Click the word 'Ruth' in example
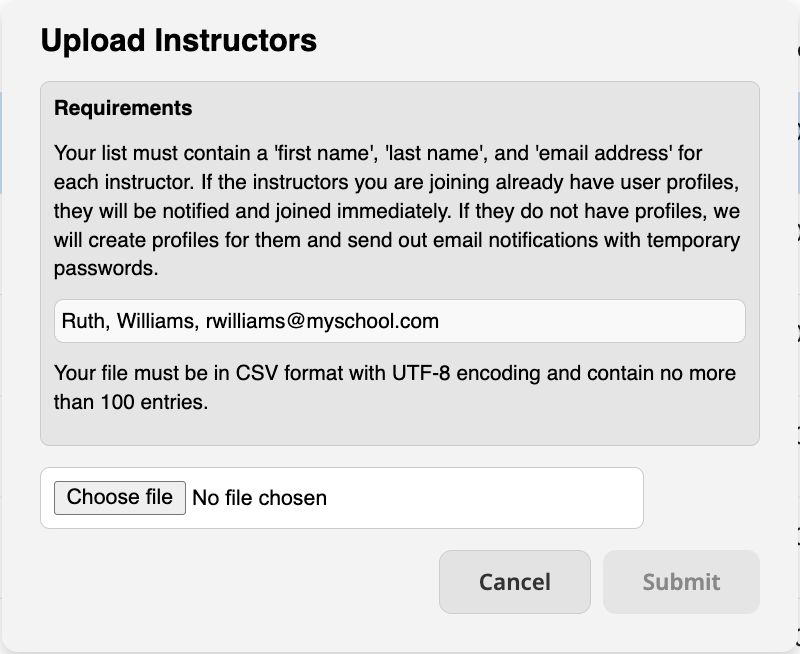This screenshot has width=800, height=654. (x=83, y=321)
